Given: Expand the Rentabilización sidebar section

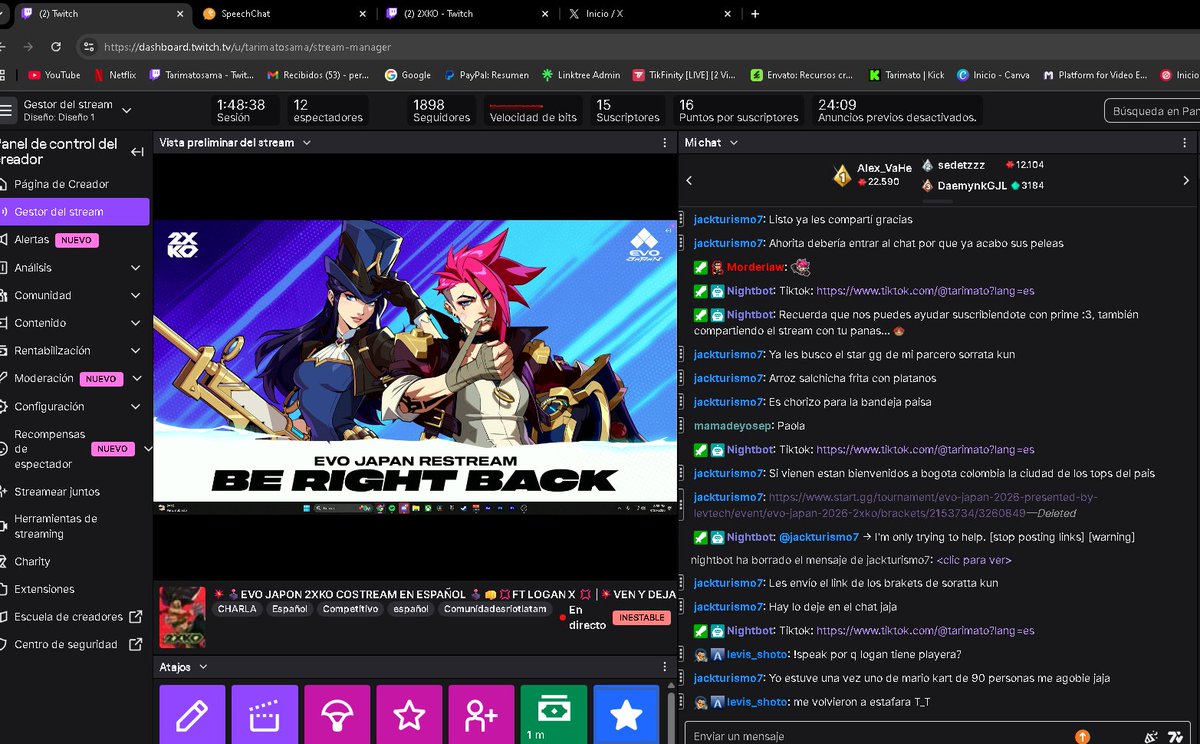Looking at the screenshot, I should point(136,351).
